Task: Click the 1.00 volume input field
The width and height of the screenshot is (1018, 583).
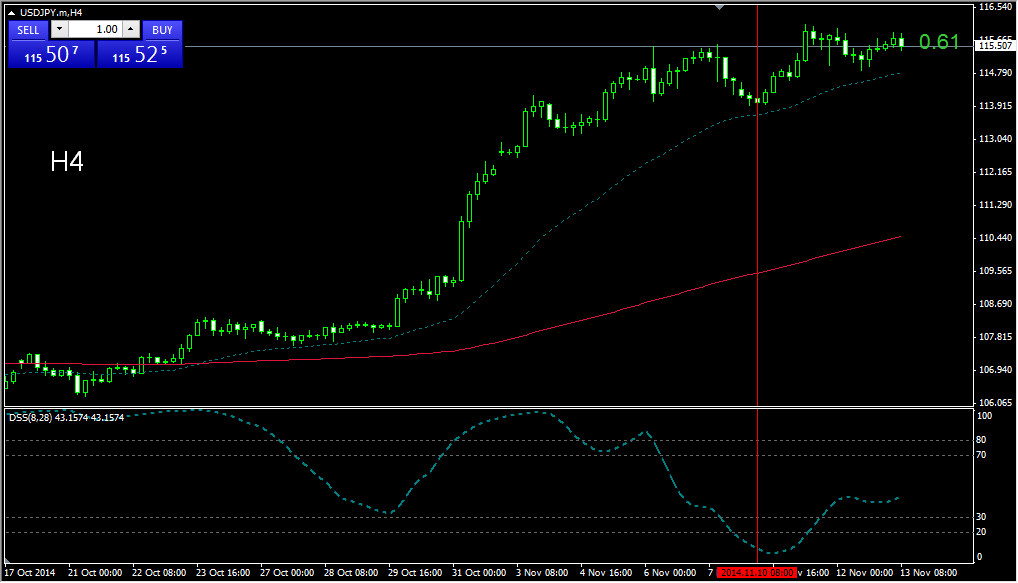Action: (95, 29)
